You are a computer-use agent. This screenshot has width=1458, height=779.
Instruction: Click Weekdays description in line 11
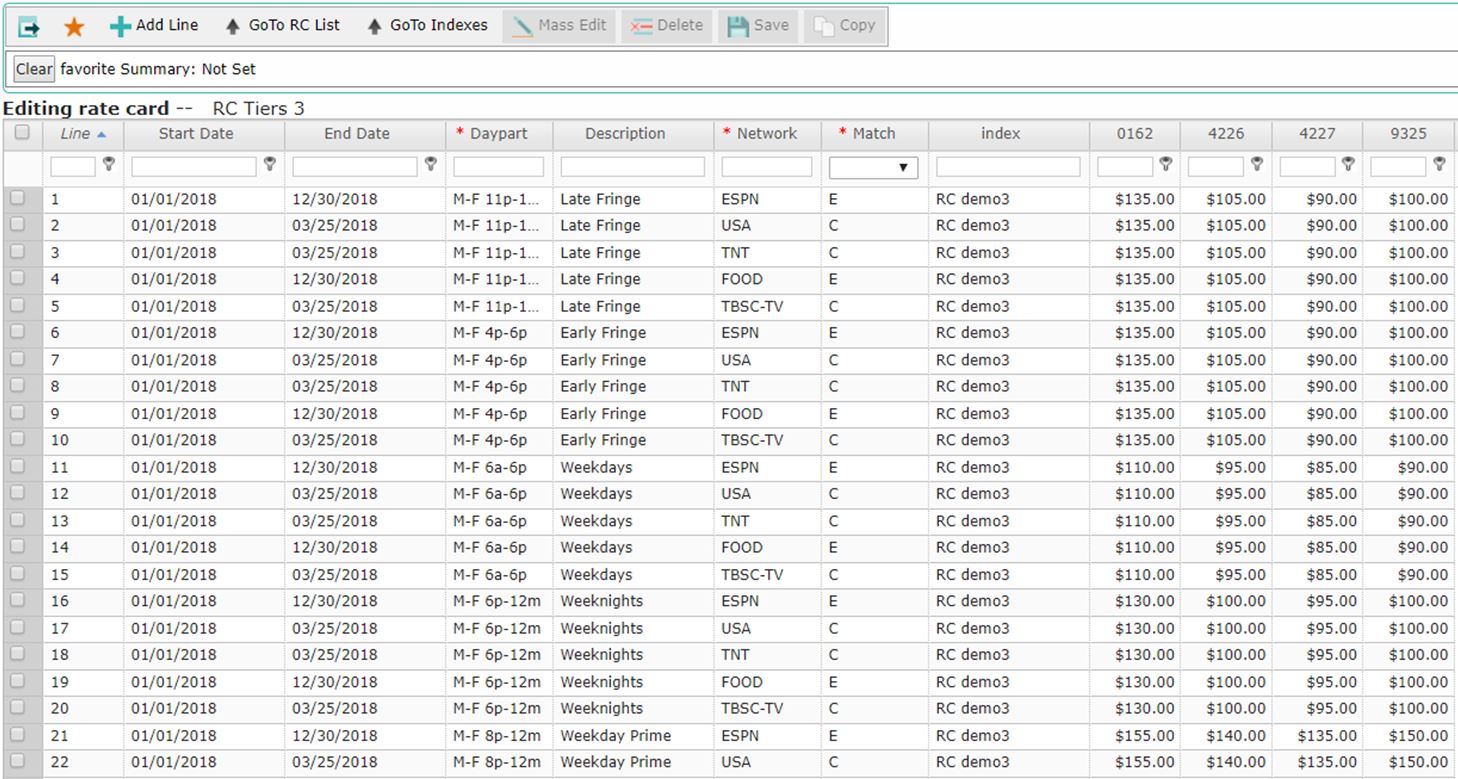click(596, 467)
